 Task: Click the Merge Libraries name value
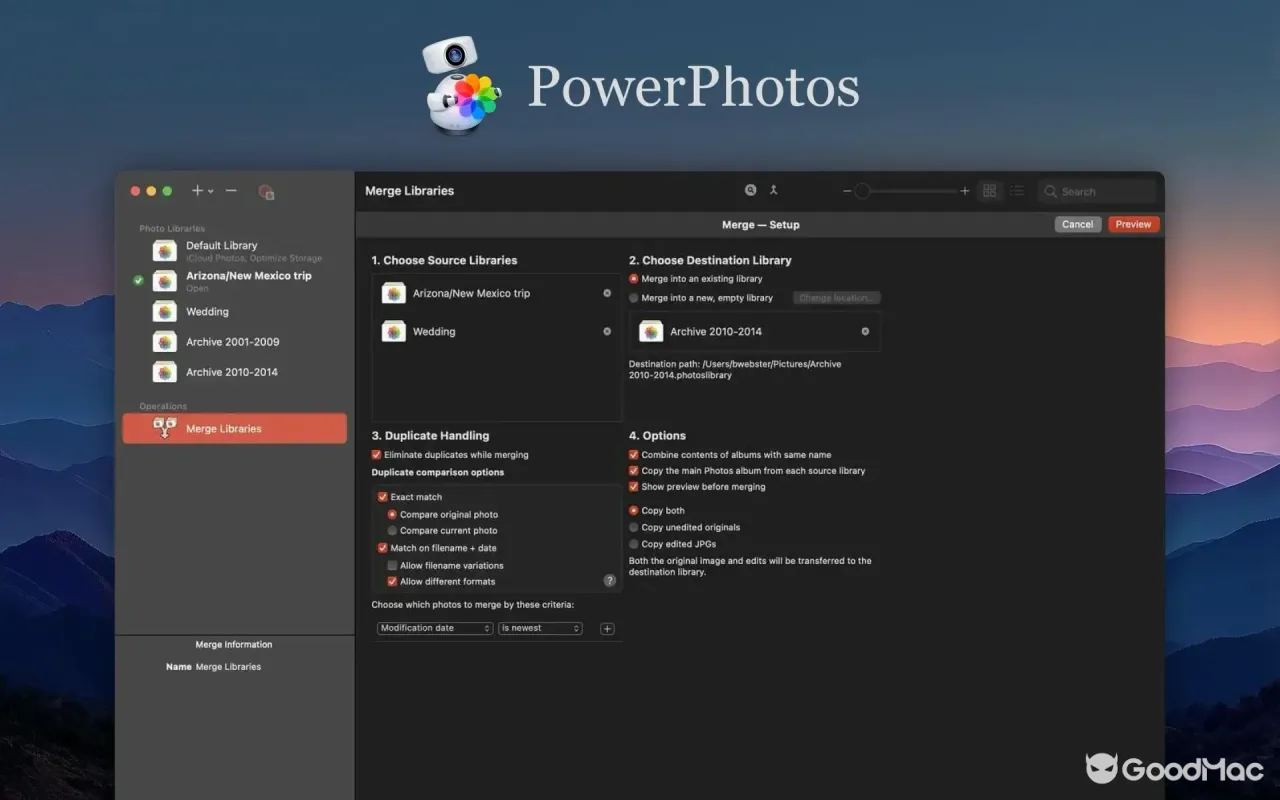click(228, 667)
